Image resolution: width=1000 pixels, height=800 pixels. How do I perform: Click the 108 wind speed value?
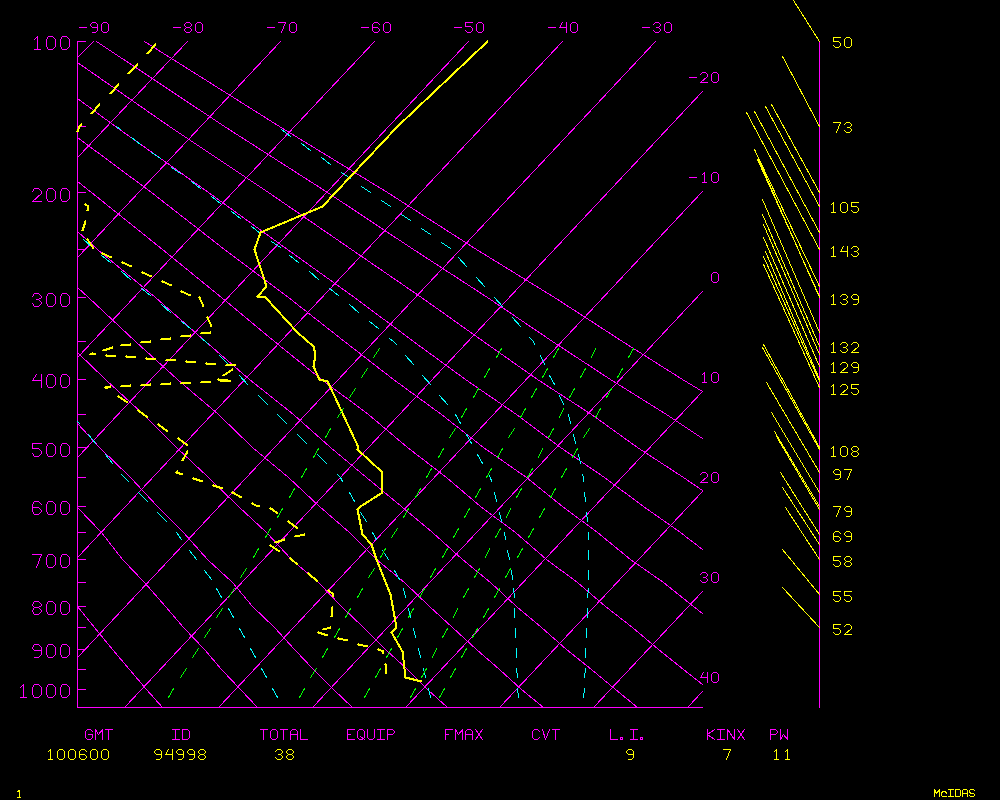coord(844,452)
